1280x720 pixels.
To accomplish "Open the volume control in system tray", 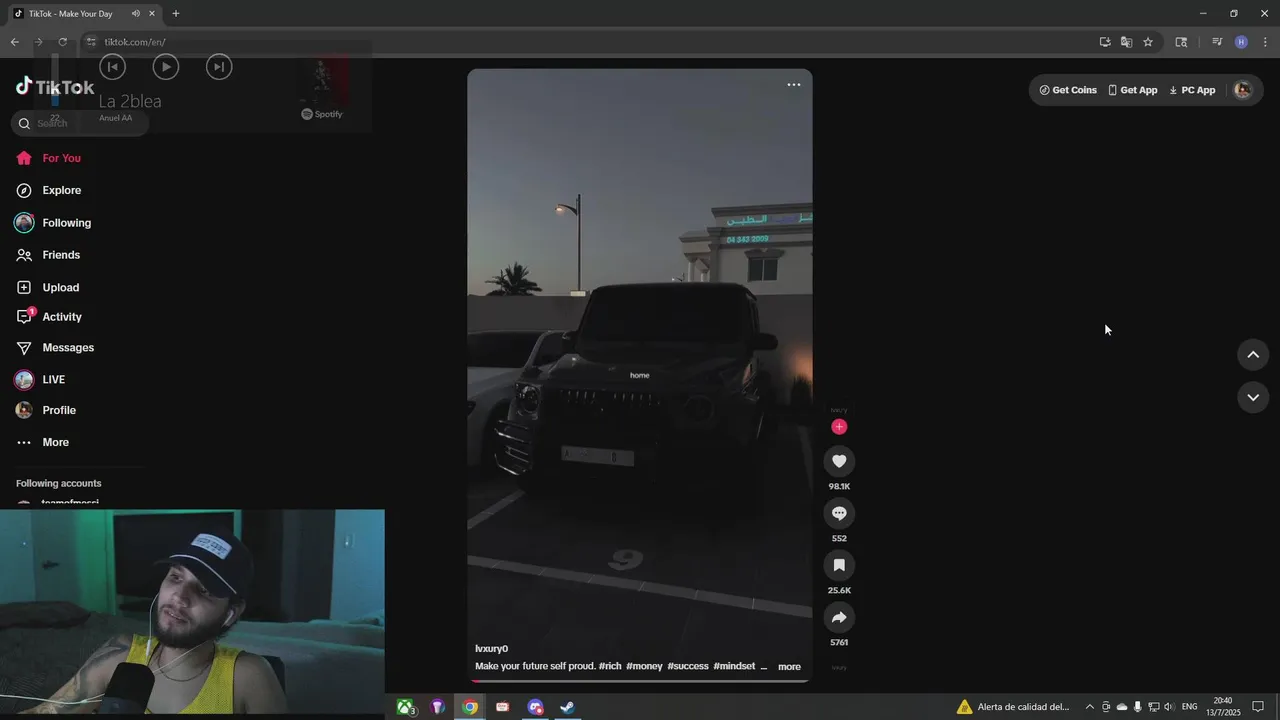I will pyautogui.click(x=1169, y=707).
